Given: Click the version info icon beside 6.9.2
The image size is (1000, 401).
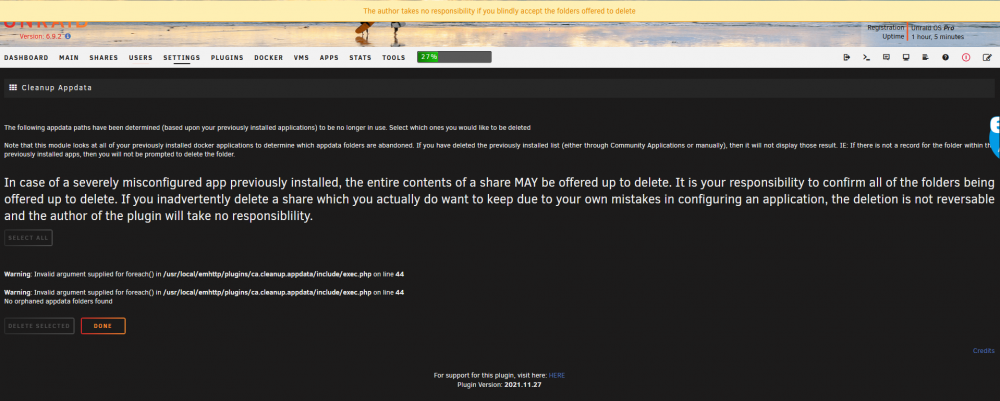Looking at the screenshot, I should pos(68,37).
